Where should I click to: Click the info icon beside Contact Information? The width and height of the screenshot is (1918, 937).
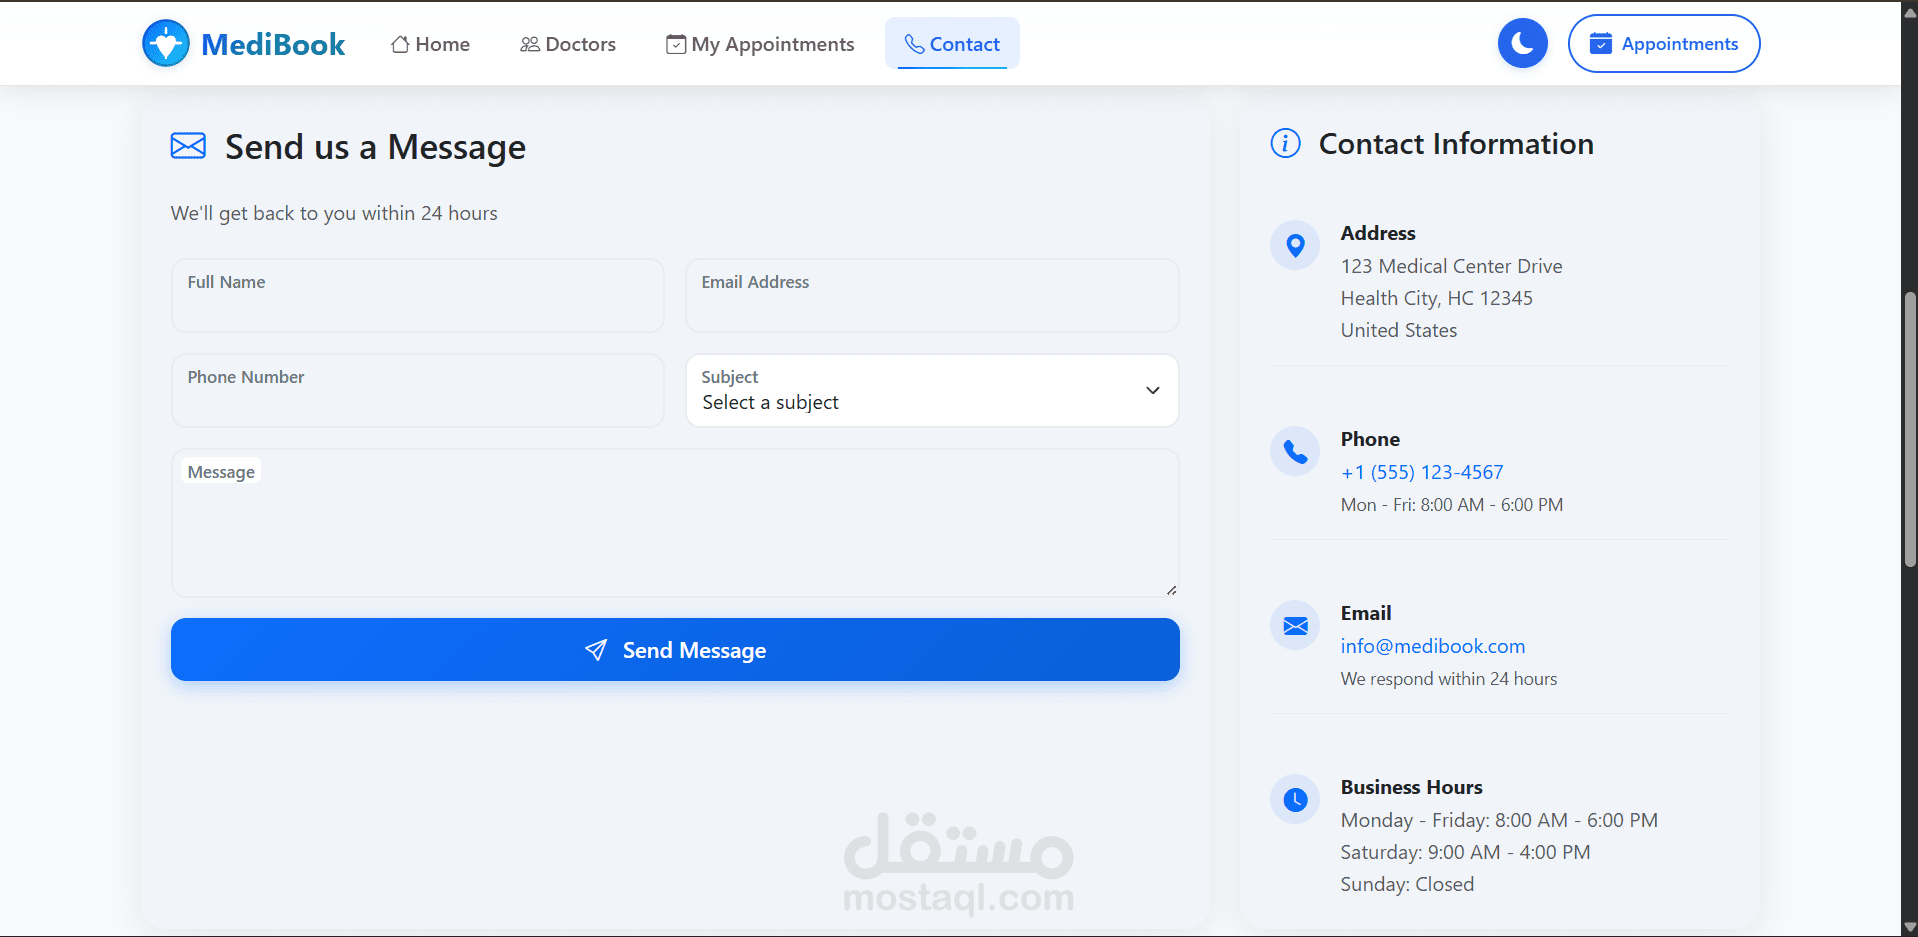pyautogui.click(x=1285, y=144)
